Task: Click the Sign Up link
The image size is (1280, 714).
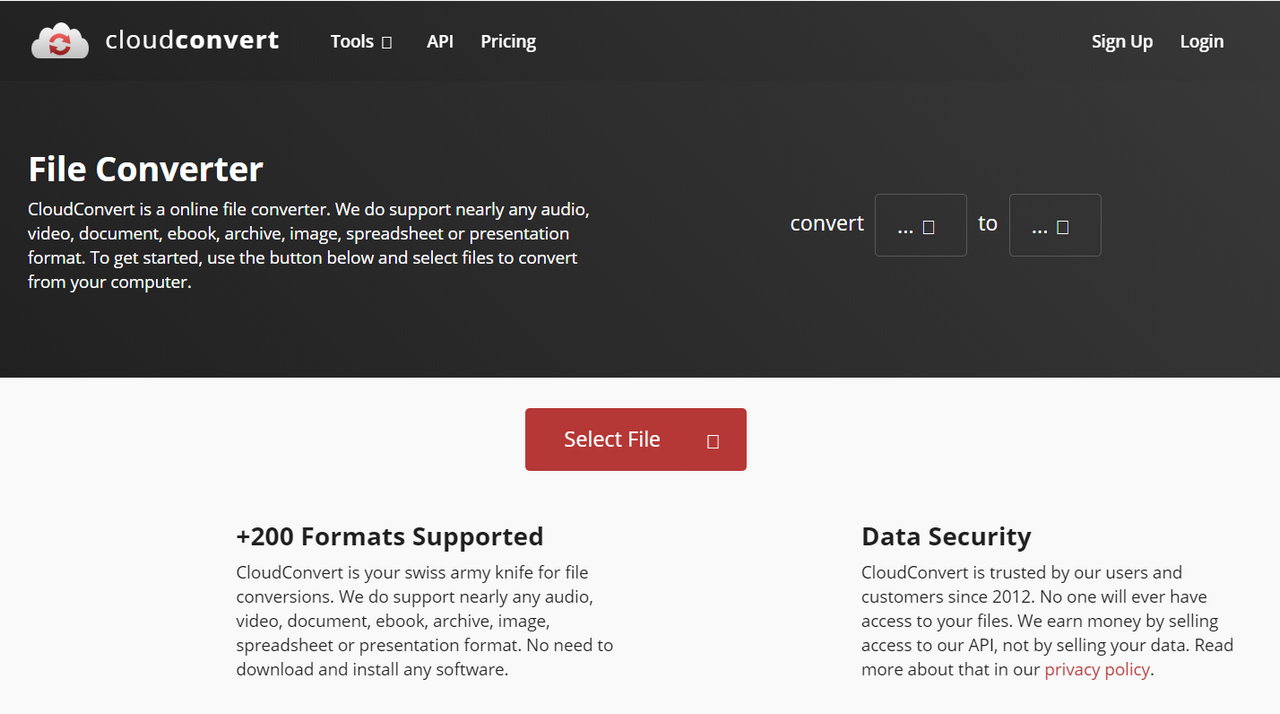Action: pos(1122,41)
